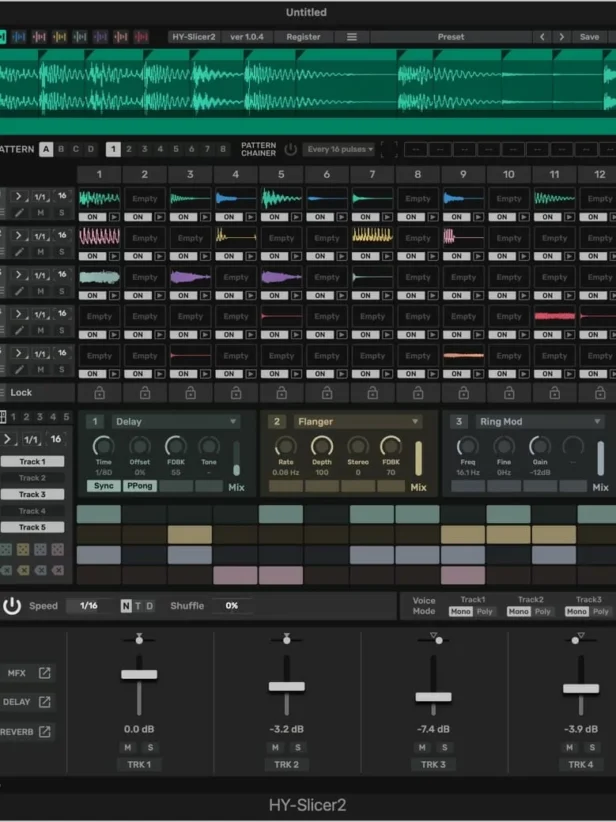Toggle the sequencer power button beside Speed
616x822 pixels.
[12, 606]
